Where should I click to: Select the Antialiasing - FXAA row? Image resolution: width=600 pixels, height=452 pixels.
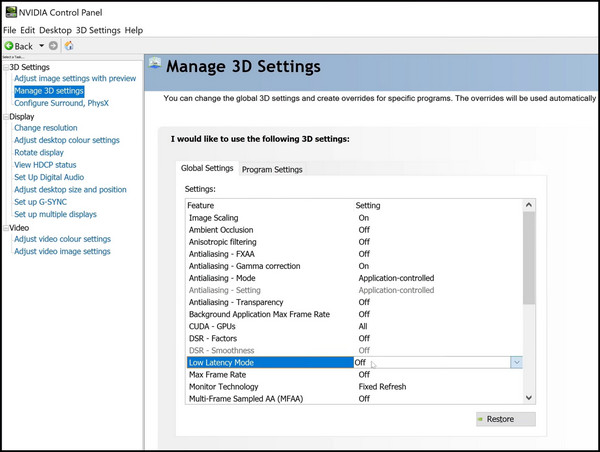tap(354, 254)
